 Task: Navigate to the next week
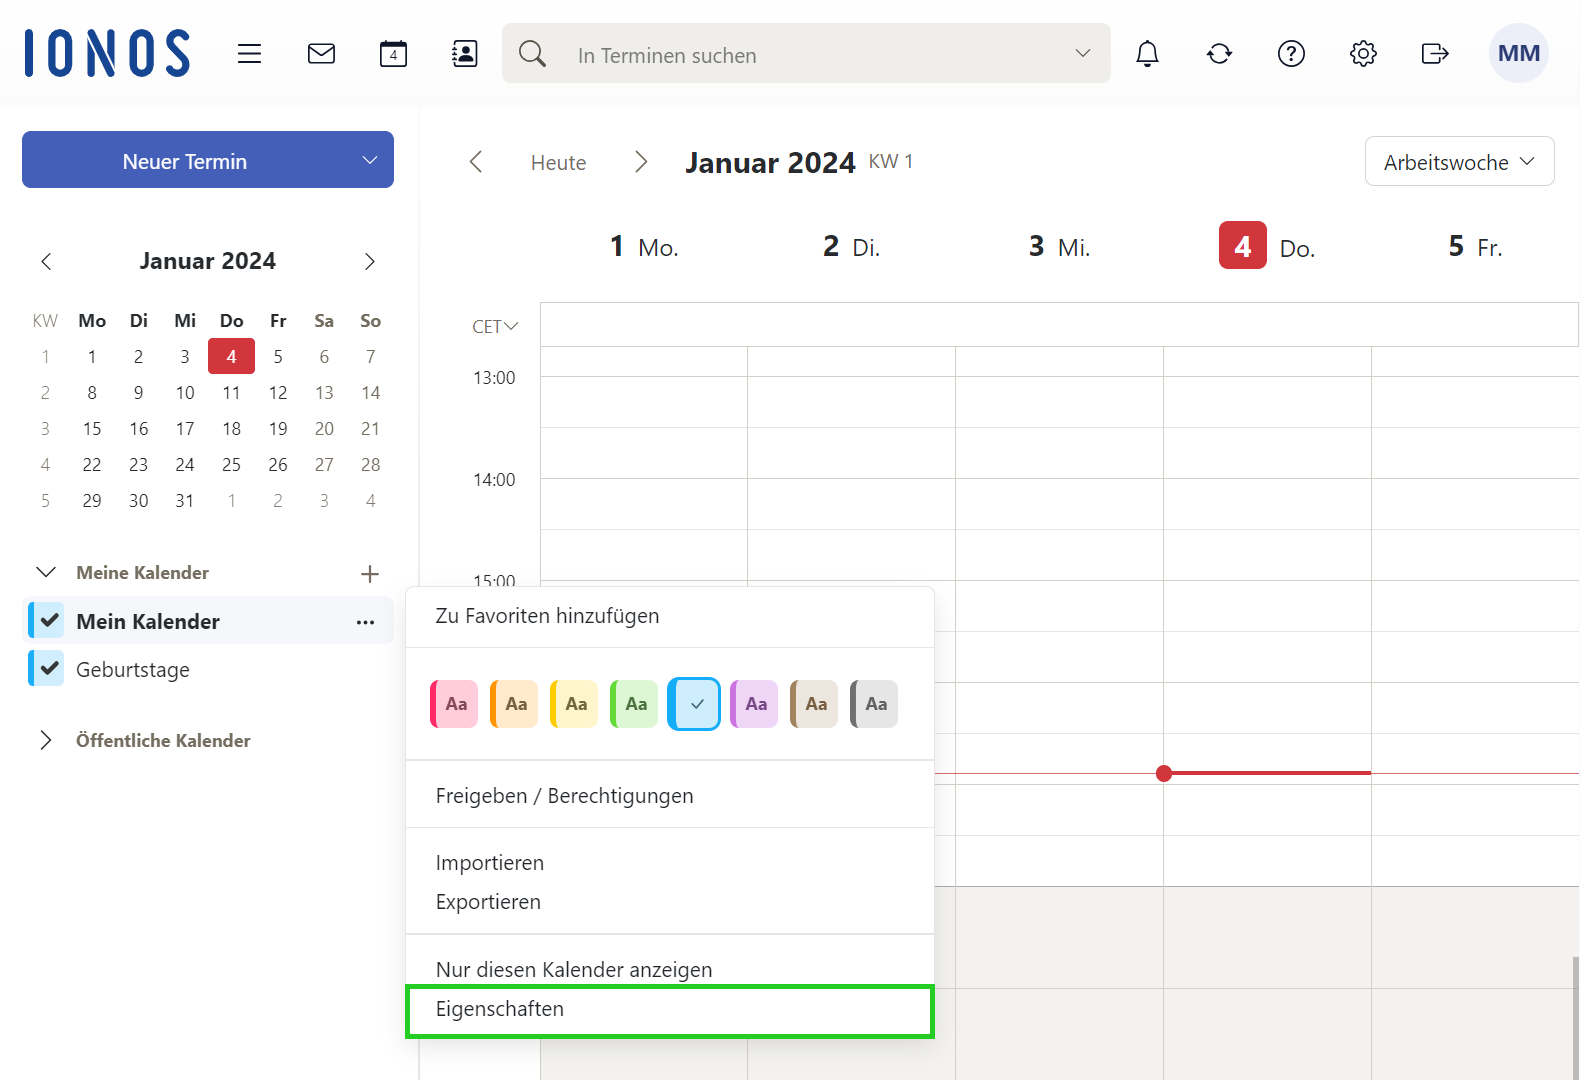(641, 162)
